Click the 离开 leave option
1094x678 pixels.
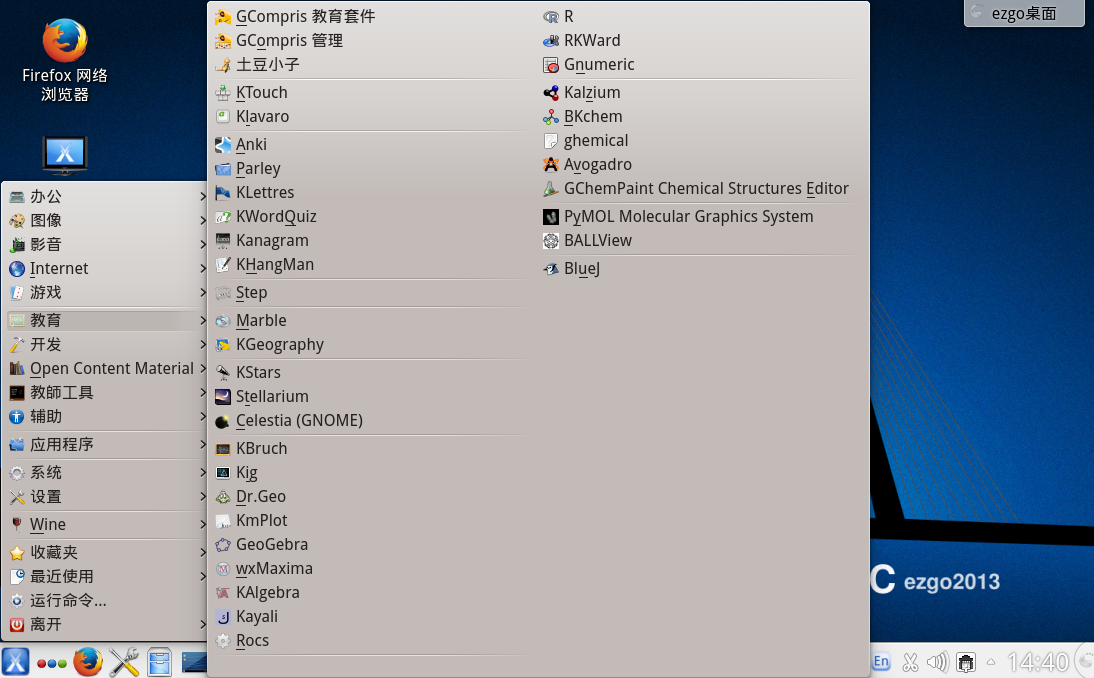tap(45, 624)
